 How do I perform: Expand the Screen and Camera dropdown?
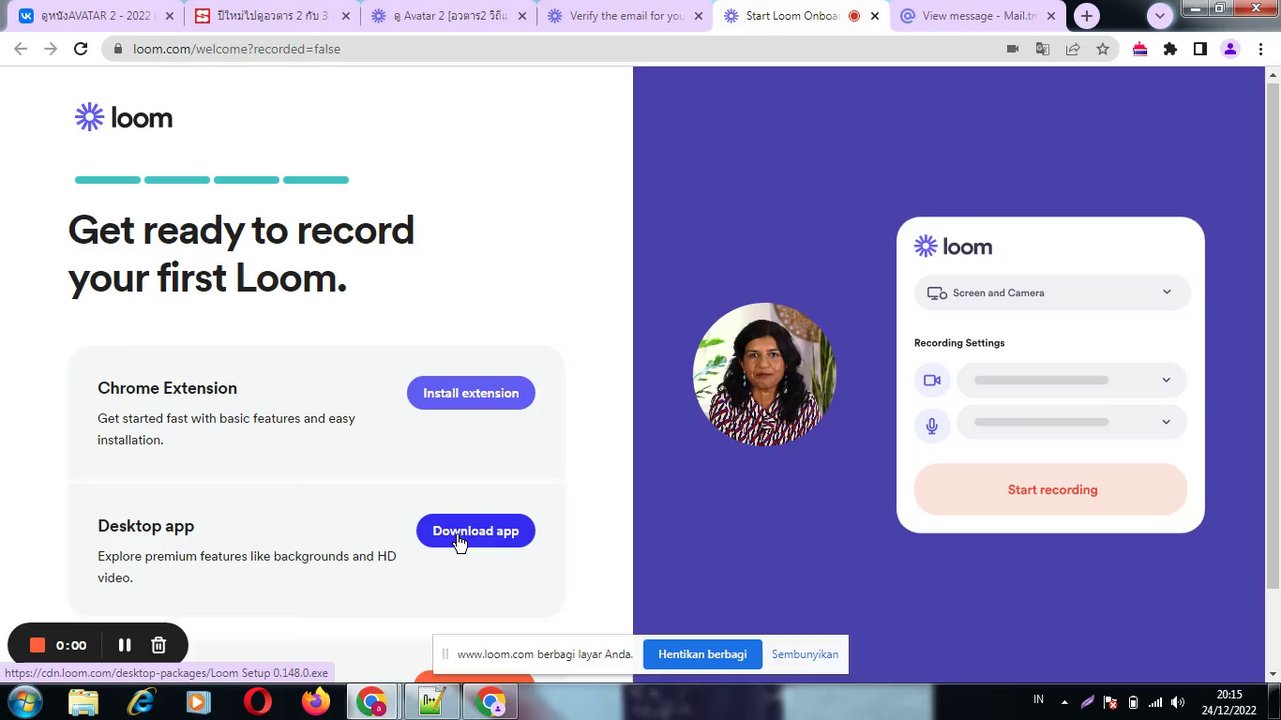pyautogui.click(x=1052, y=293)
